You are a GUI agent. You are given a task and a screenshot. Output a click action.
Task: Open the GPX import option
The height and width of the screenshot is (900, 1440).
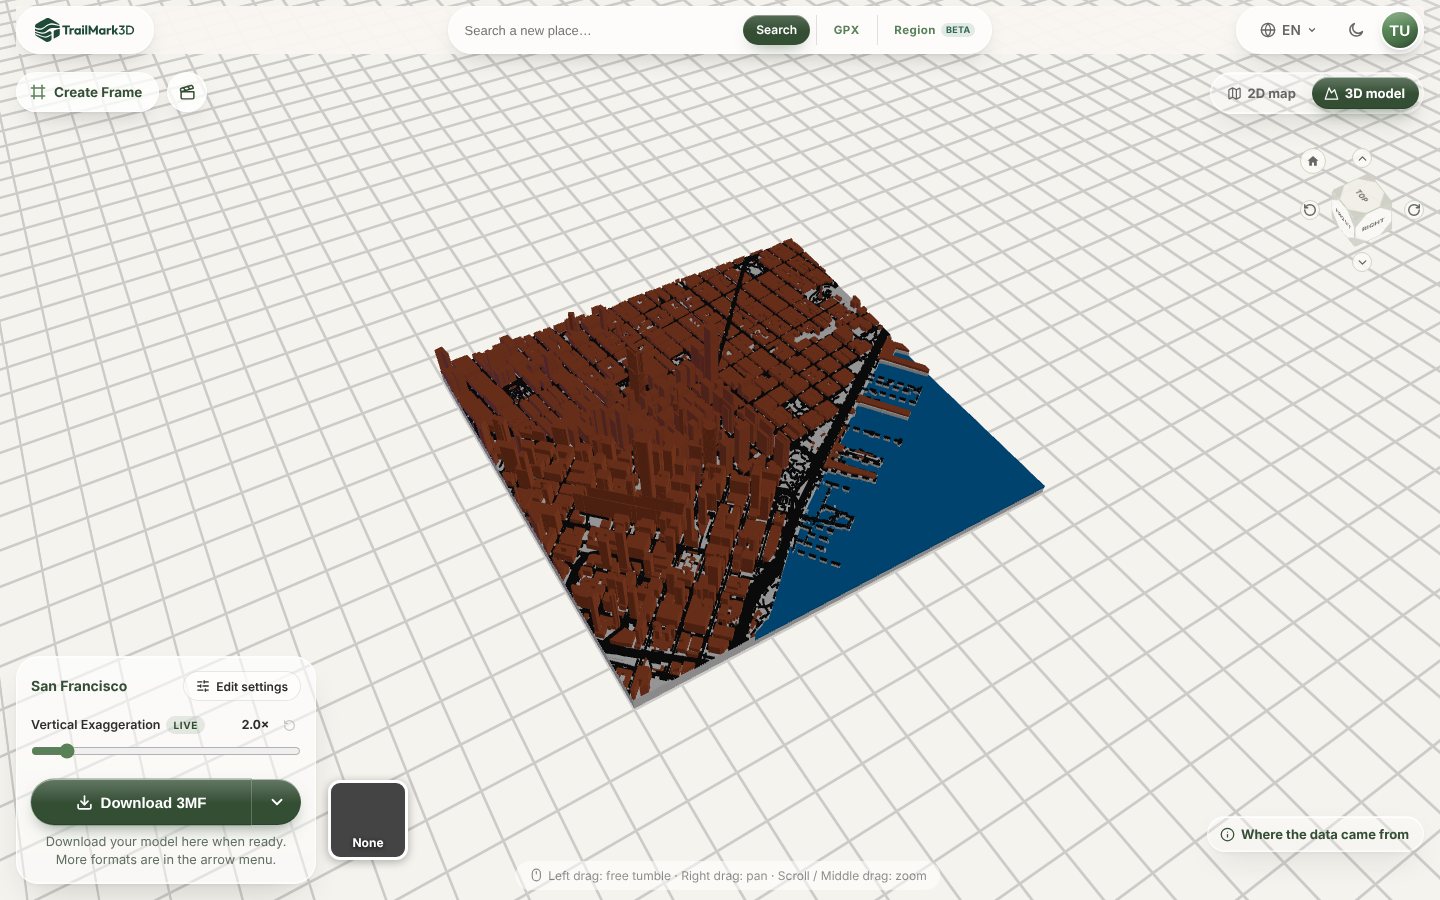point(846,30)
